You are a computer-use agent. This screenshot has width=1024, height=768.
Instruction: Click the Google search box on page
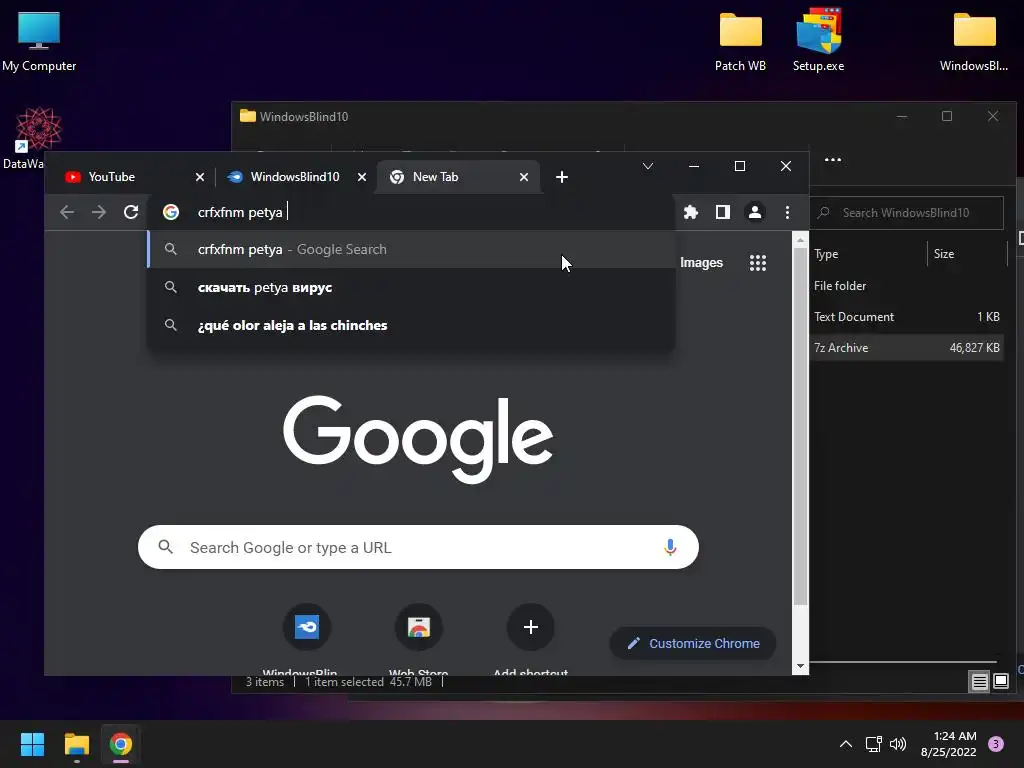418,547
